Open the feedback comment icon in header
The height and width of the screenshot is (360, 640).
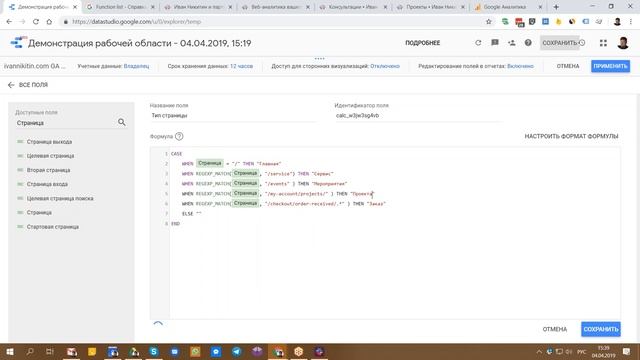point(495,42)
